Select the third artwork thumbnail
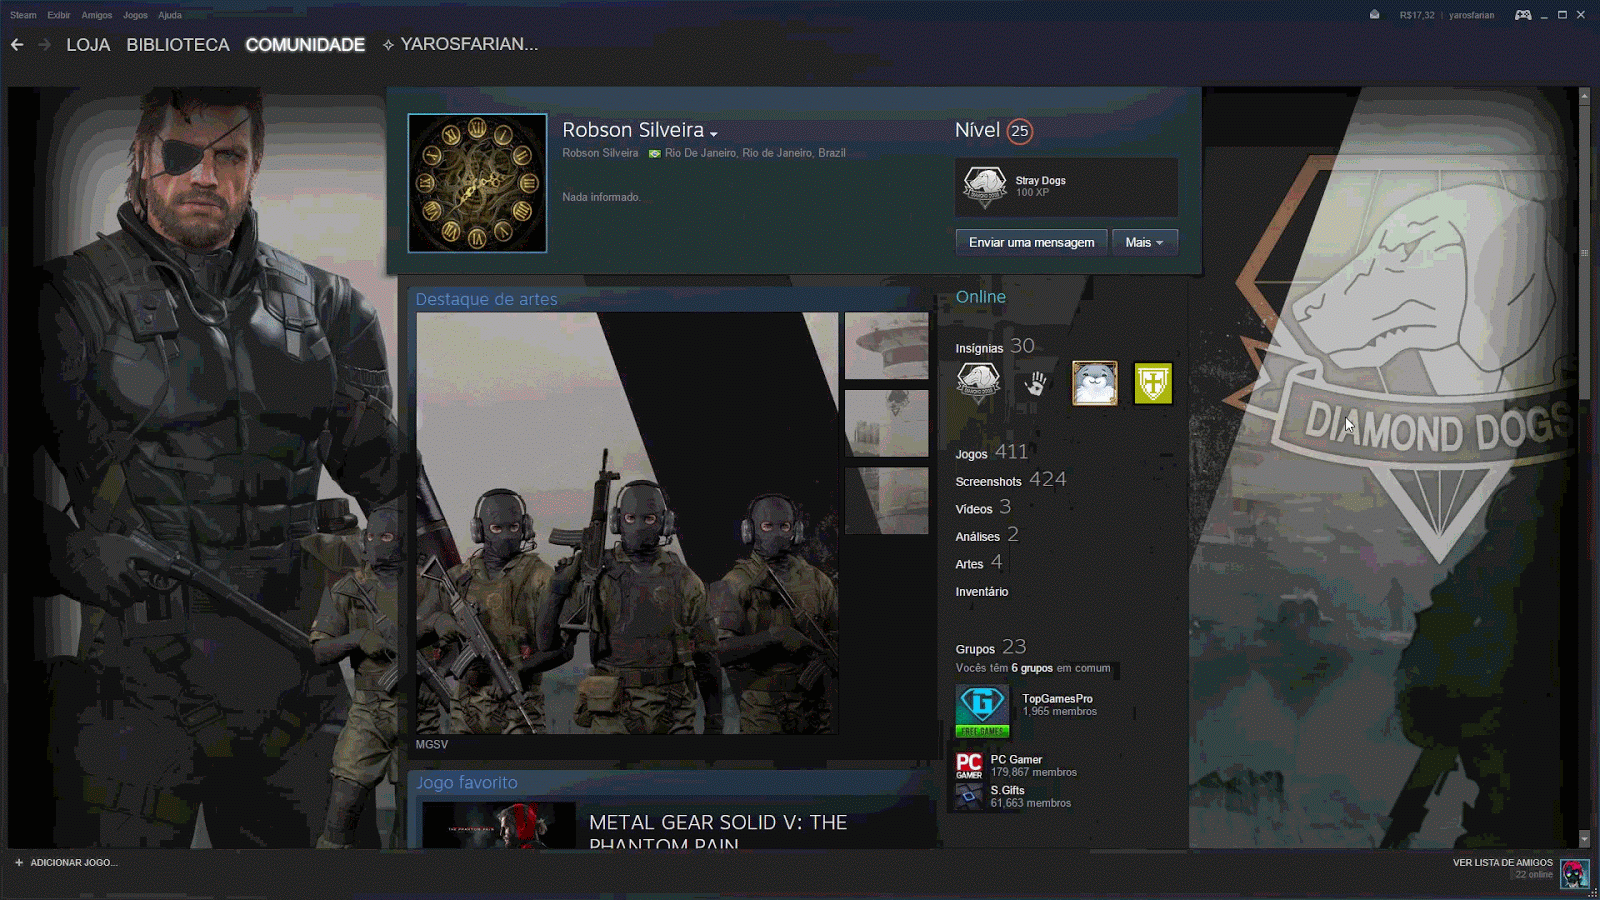 pos(887,500)
